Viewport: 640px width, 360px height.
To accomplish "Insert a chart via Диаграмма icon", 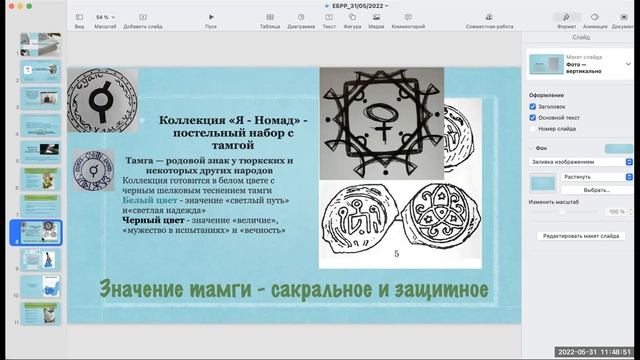I will [x=301, y=17].
